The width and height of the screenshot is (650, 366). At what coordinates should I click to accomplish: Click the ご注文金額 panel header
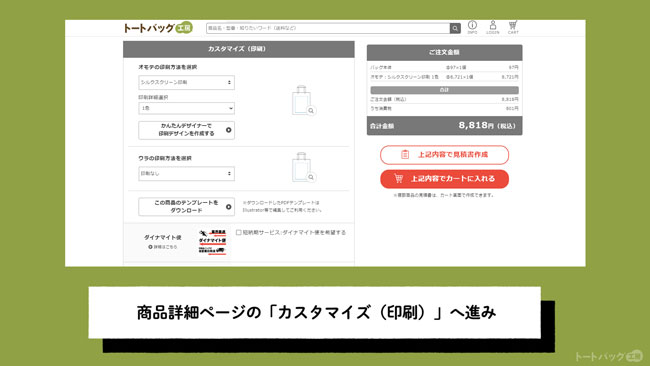coord(444,53)
